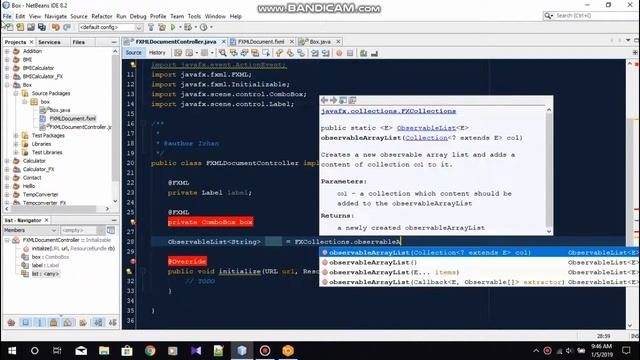Switch to the Services panel tab
The height and width of the screenshot is (360, 640).
click(49, 42)
